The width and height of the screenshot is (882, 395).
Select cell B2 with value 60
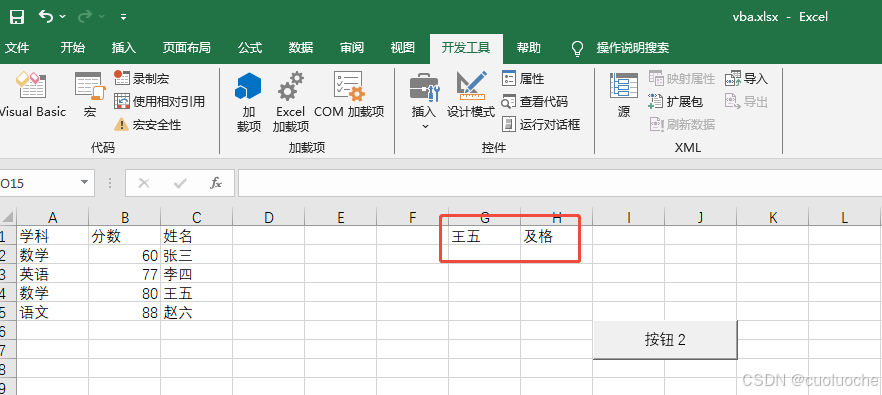tap(125, 255)
